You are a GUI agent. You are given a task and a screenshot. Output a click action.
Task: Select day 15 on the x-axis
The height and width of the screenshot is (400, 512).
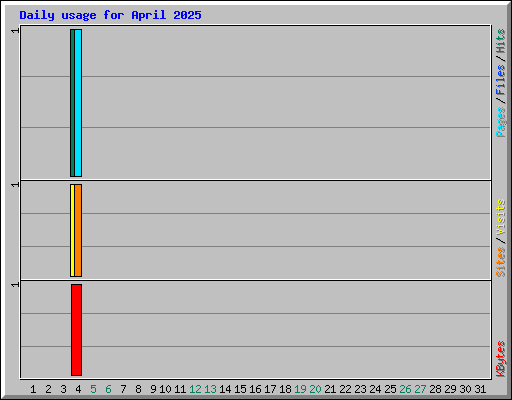240,389
